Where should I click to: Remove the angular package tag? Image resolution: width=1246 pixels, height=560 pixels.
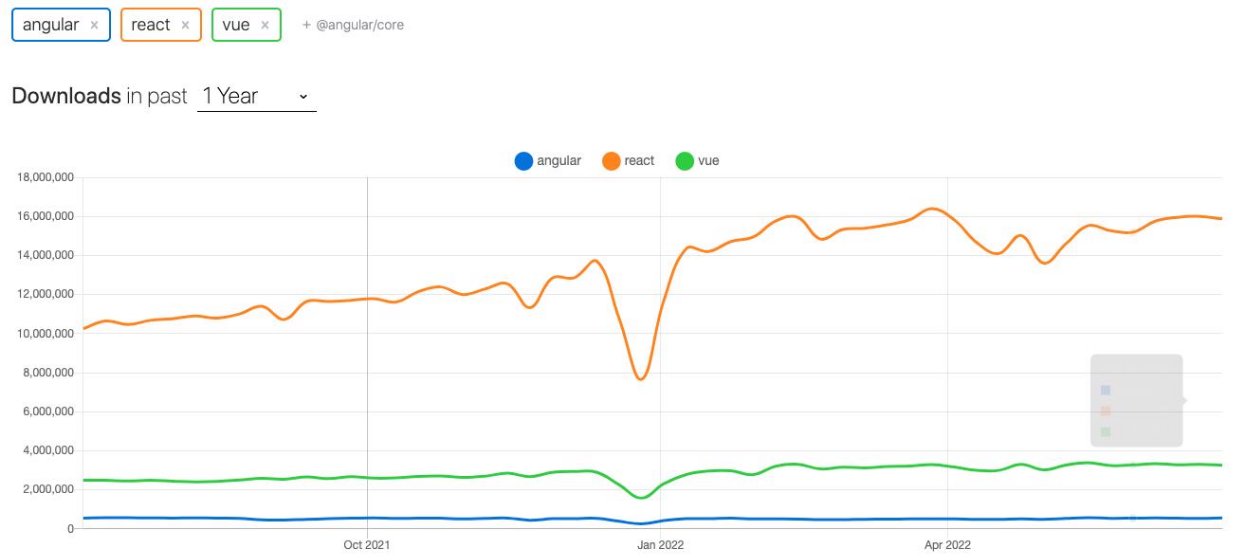pyautogui.click(x=94, y=25)
